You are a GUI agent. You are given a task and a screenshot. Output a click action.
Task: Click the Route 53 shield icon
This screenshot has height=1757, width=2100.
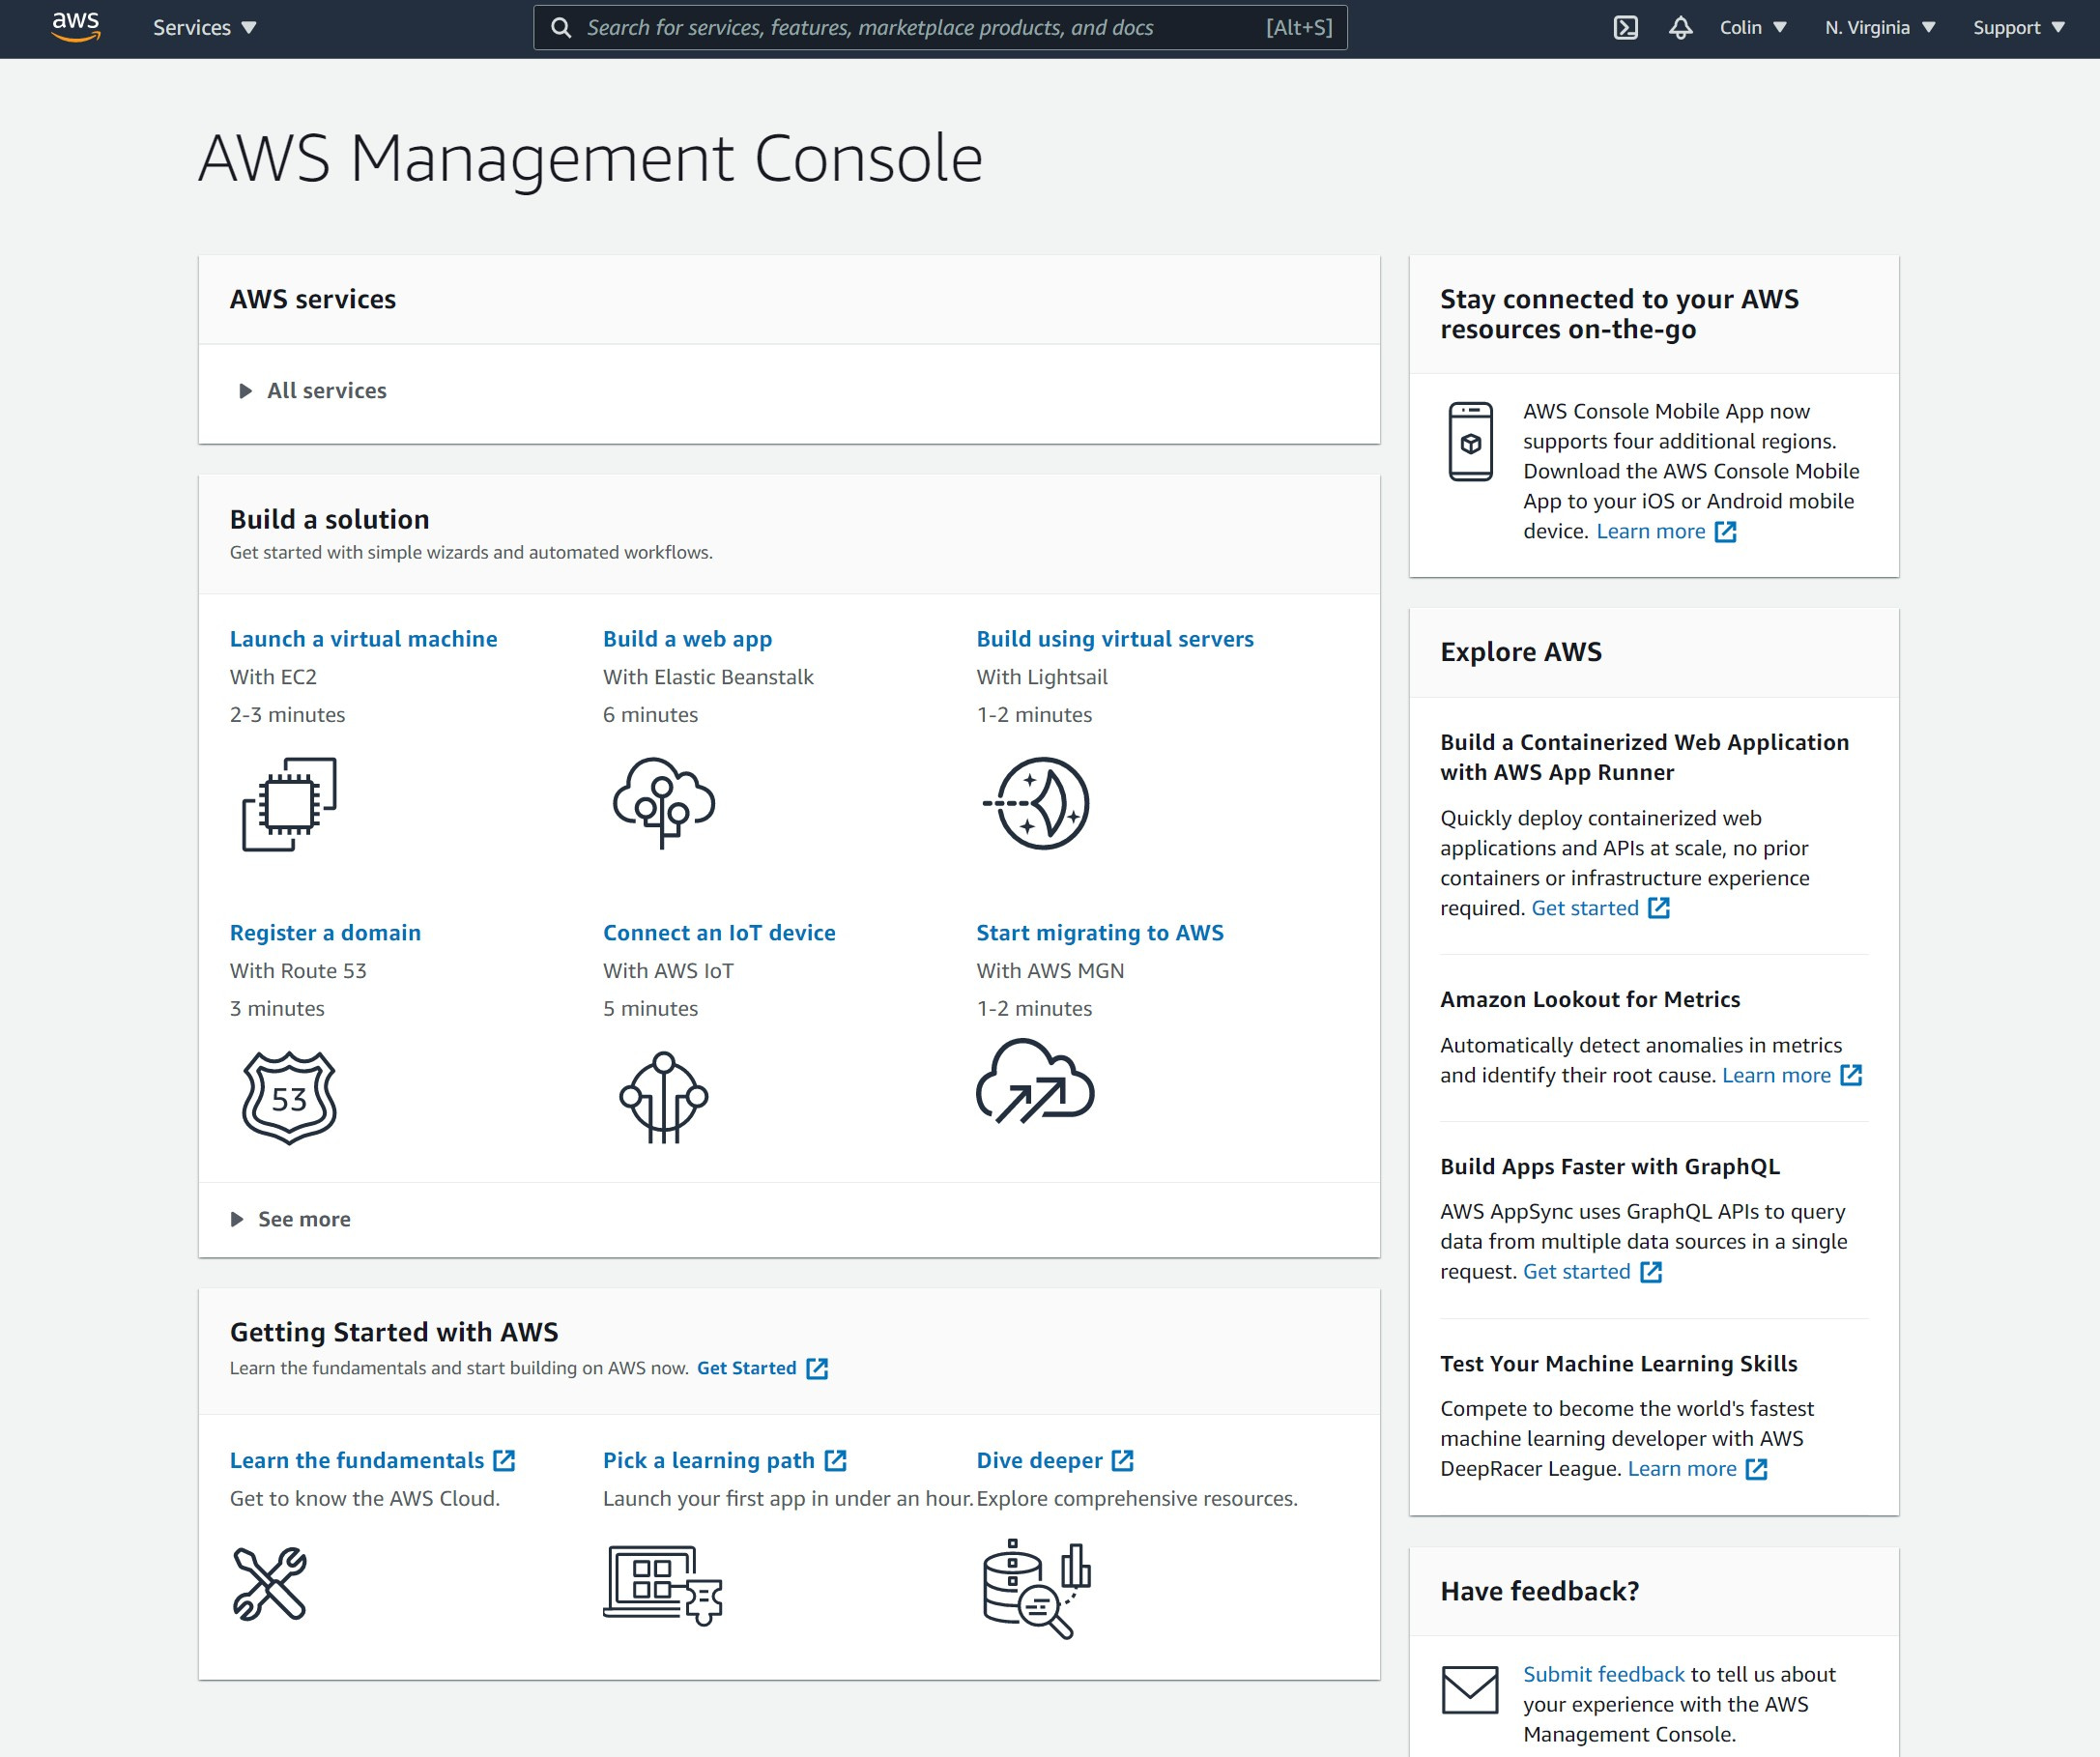[x=288, y=1100]
